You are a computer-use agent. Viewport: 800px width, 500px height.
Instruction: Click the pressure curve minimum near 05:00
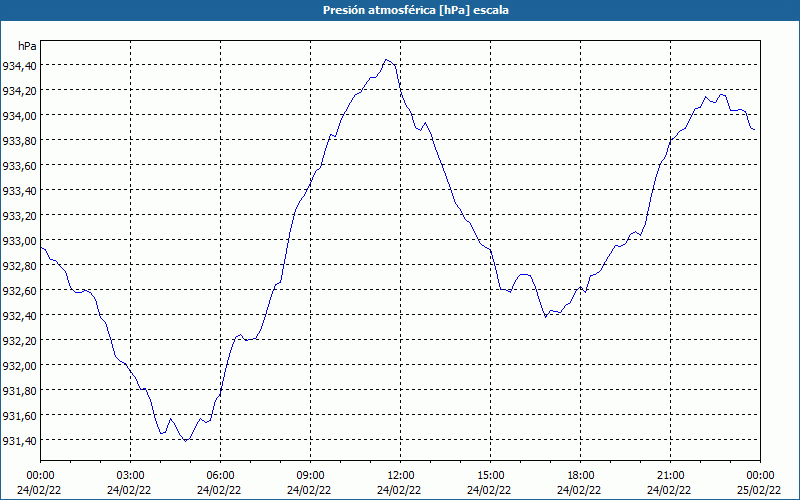click(x=186, y=440)
